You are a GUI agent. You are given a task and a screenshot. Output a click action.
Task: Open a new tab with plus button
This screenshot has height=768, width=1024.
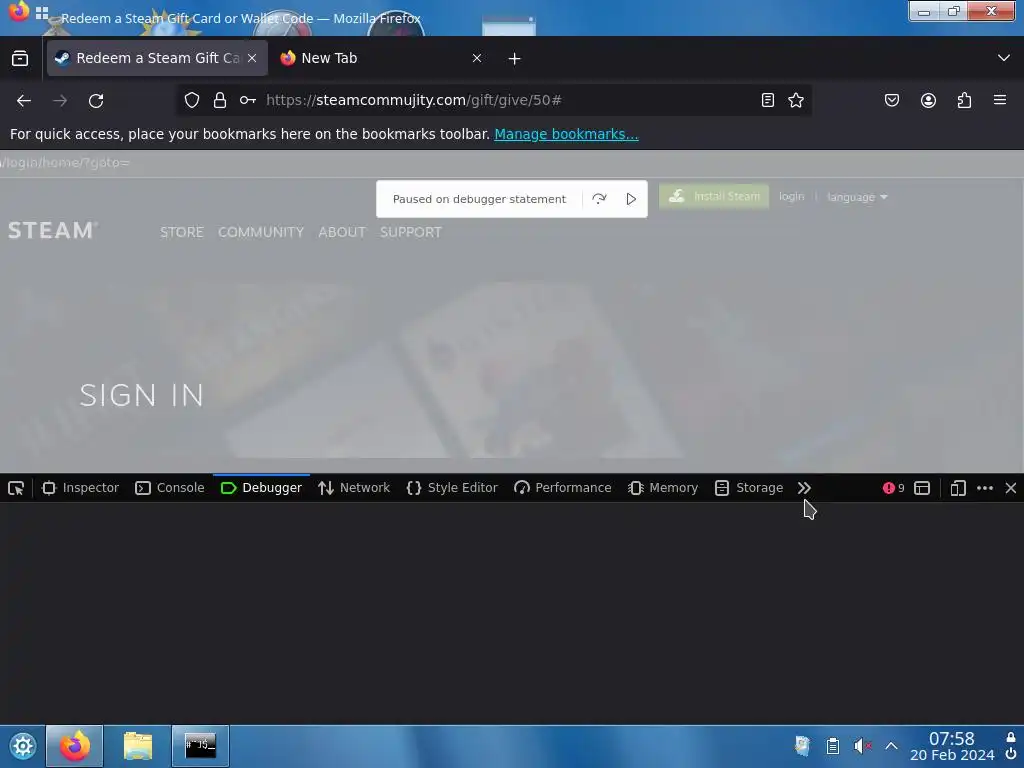515,59
